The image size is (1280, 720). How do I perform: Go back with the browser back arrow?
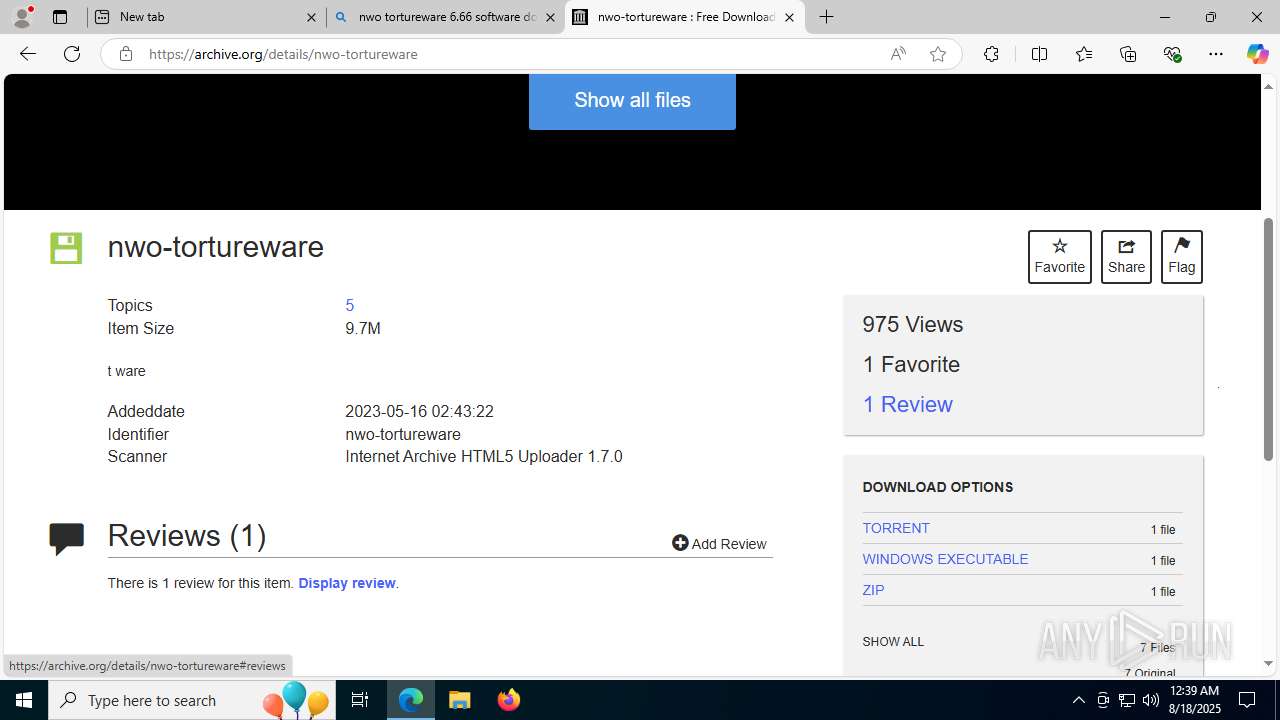point(28,54)
